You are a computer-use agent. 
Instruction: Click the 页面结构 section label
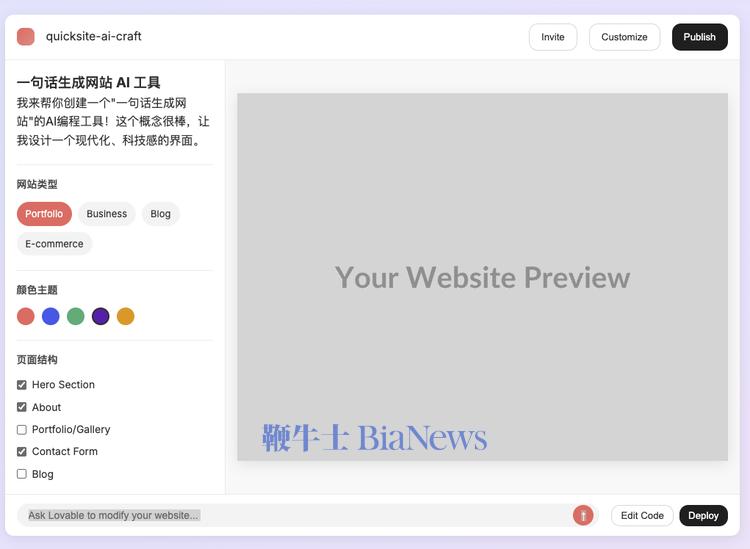pos(37,360)
